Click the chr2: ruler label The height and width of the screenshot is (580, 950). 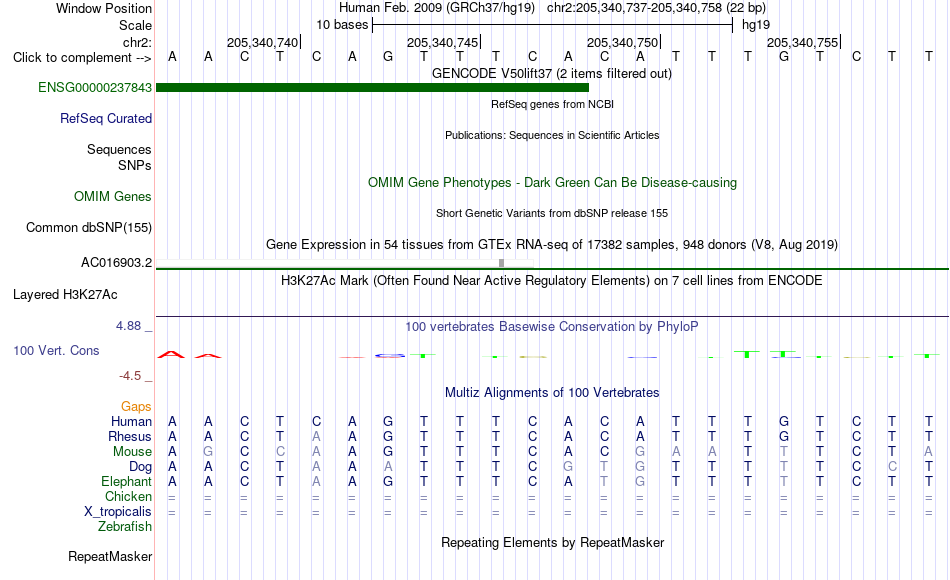pyautogui.click(x=137, y=42)
